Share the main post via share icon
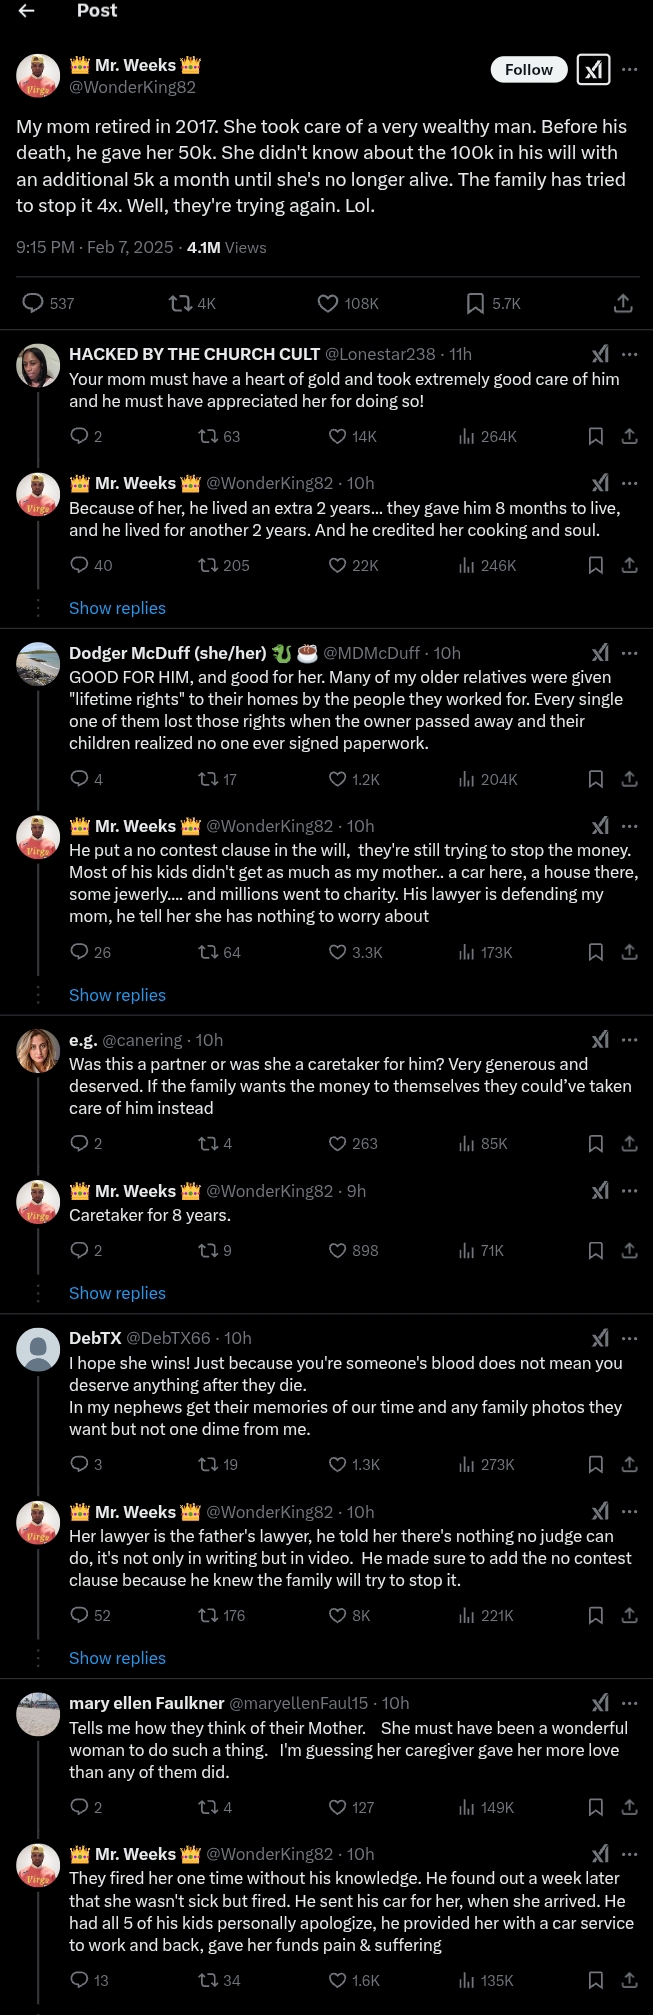This screenshot has width=653, height=2015. 623,303
